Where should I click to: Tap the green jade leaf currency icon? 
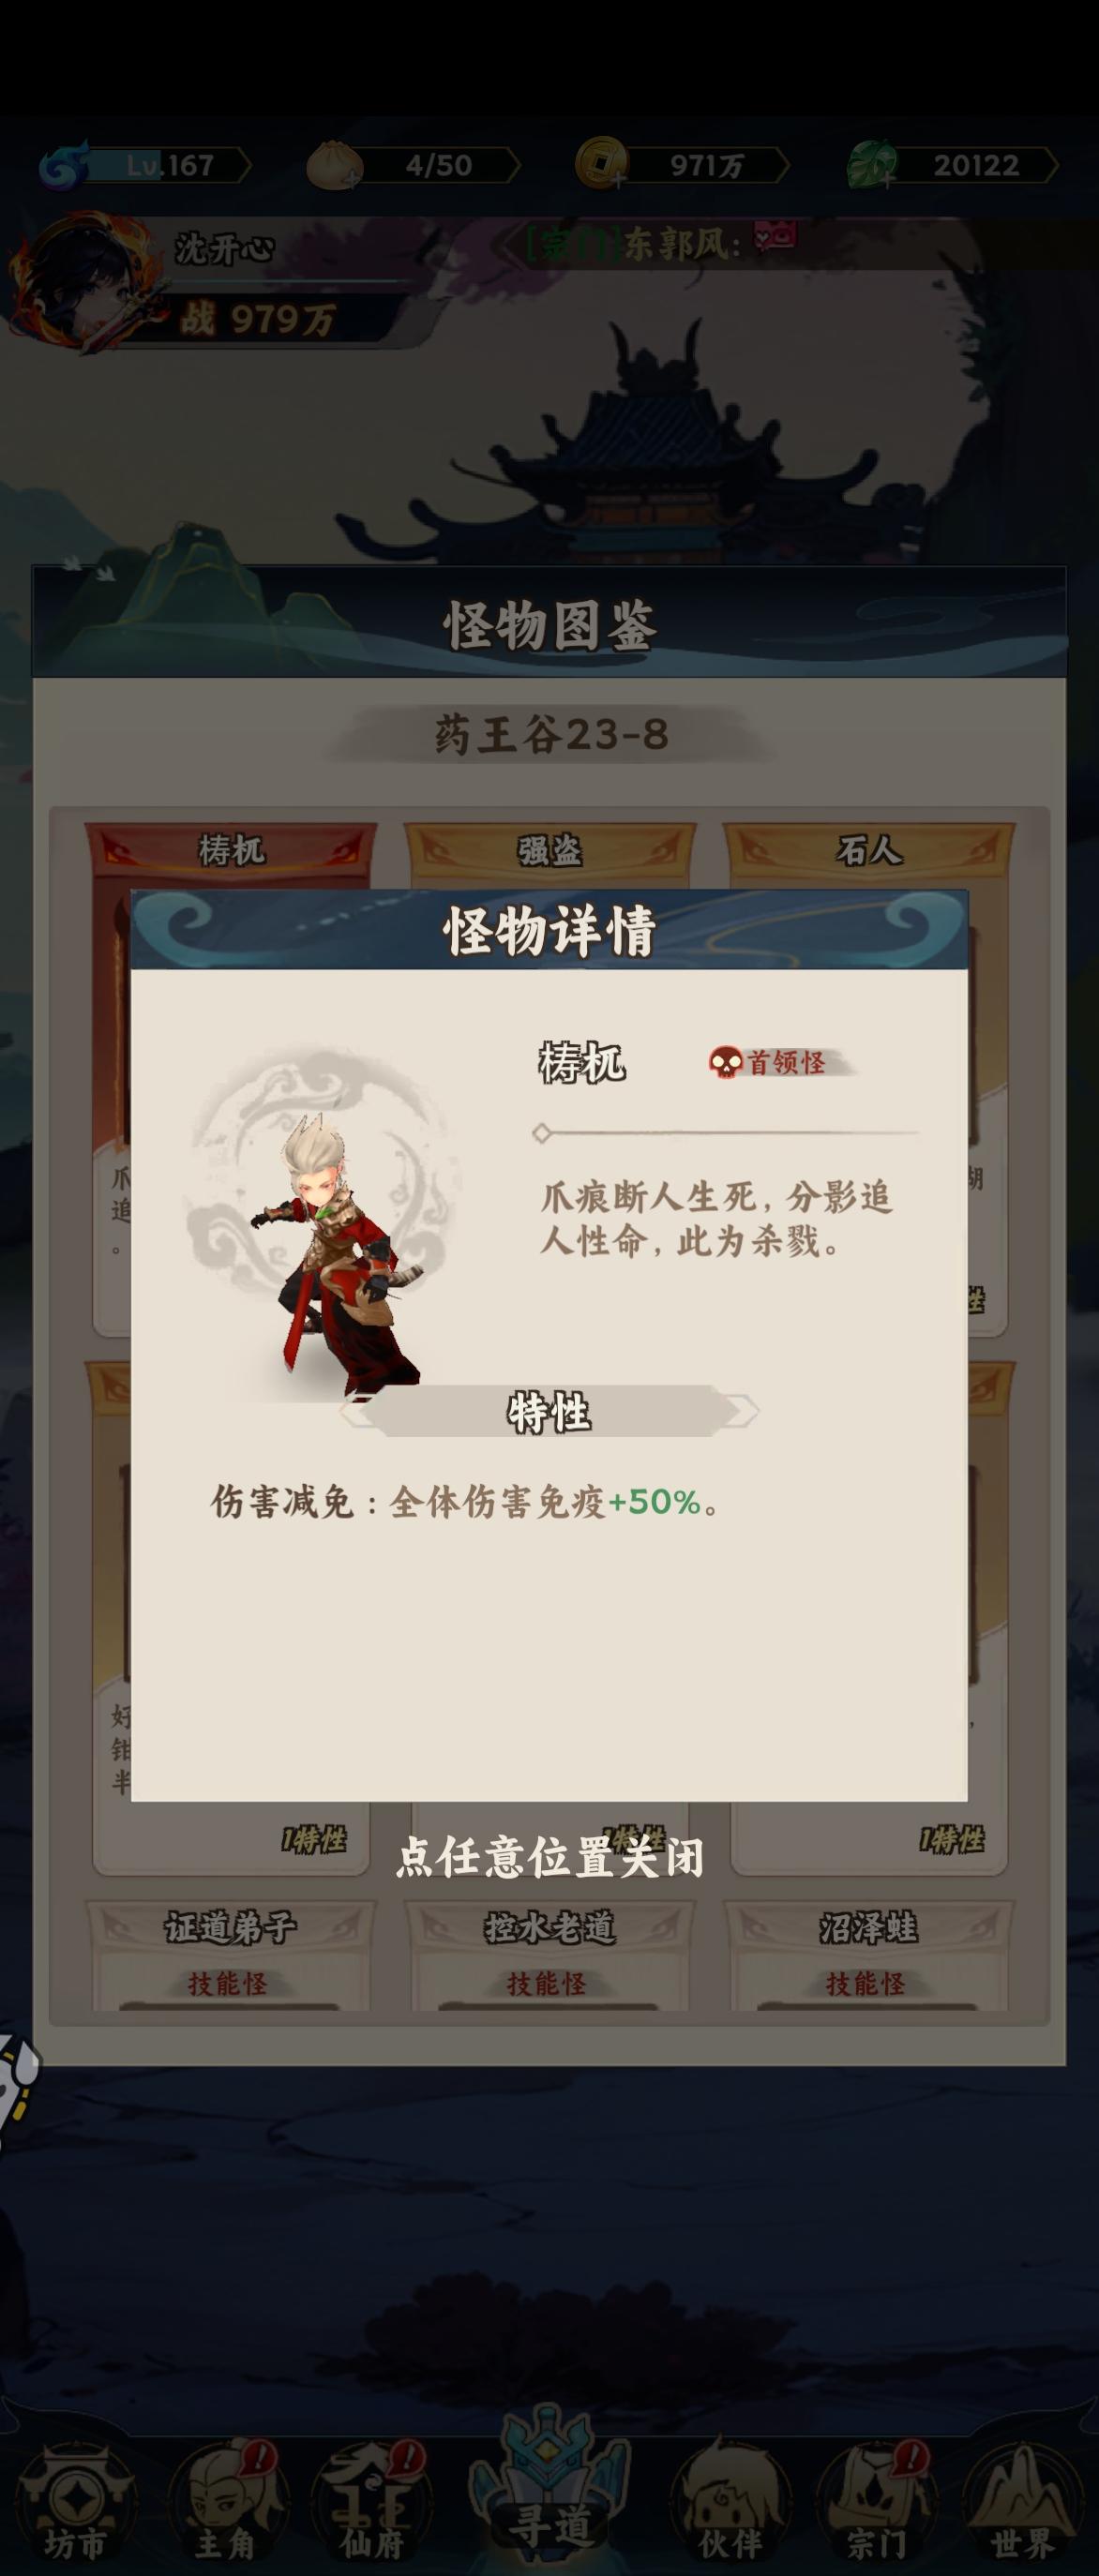click(873, 164)
